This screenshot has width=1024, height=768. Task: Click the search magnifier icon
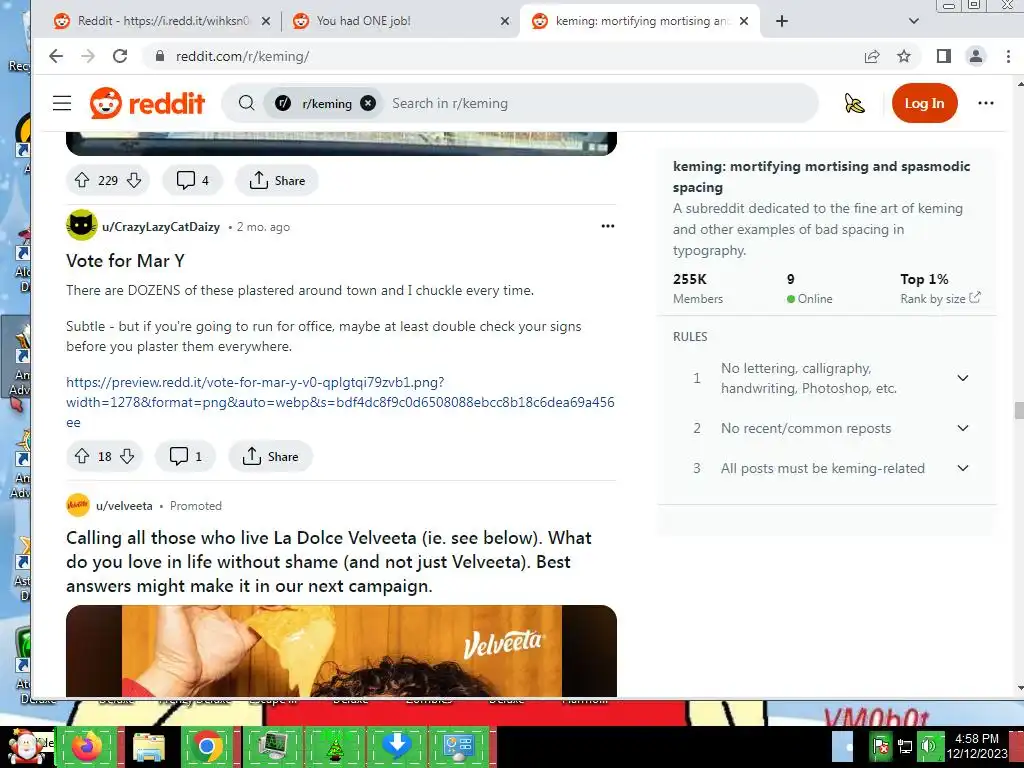pyautogui.click(x=246, y=103)
